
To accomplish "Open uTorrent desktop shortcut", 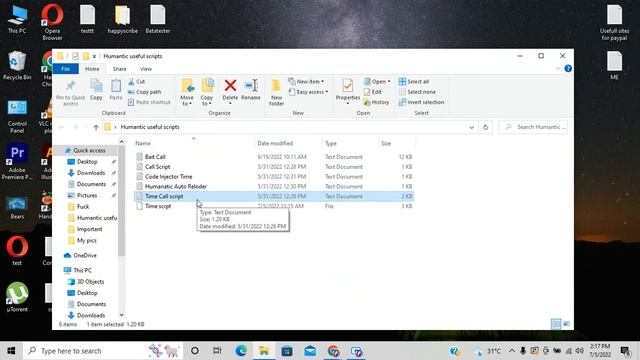I will [17, 297].
